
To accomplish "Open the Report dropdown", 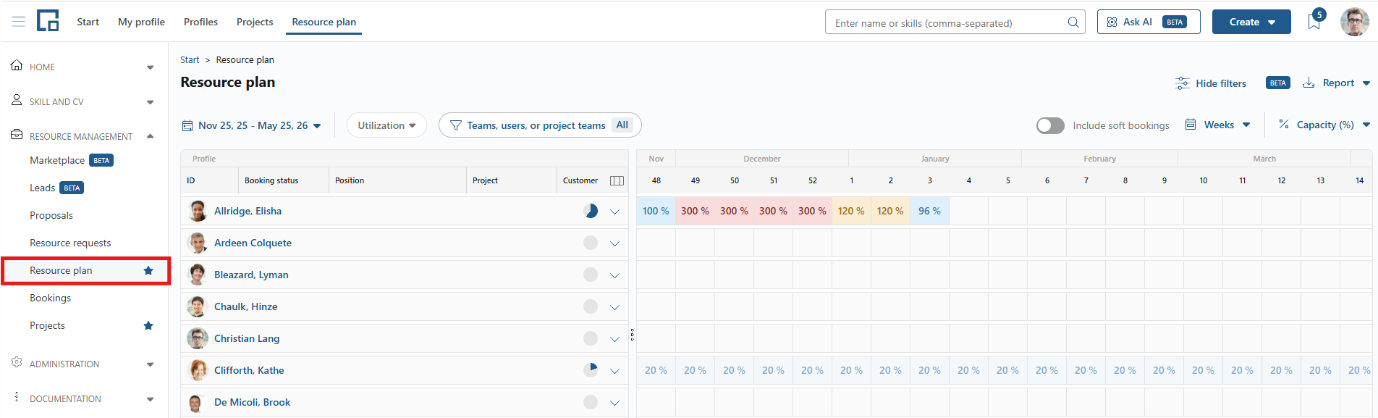I will [x=1336, y=83].
